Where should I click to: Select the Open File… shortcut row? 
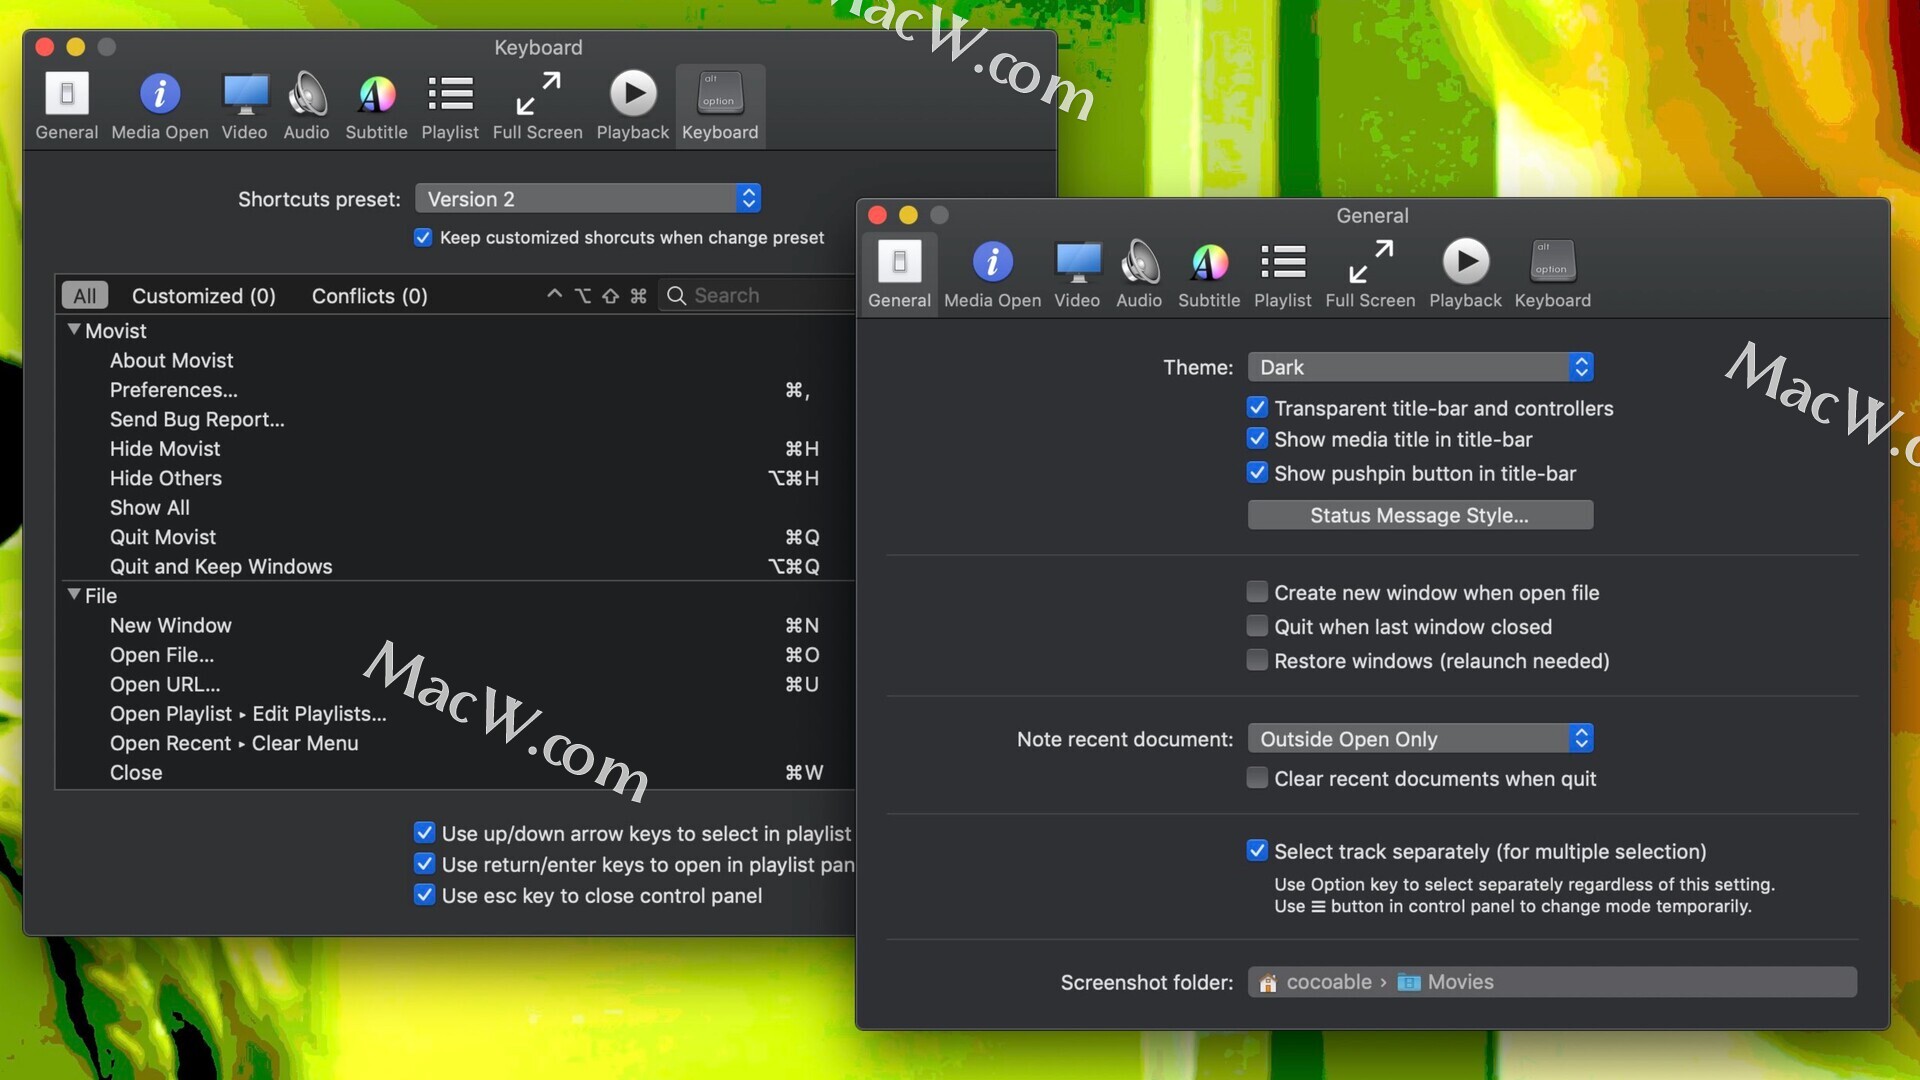(x=456, y=655)
